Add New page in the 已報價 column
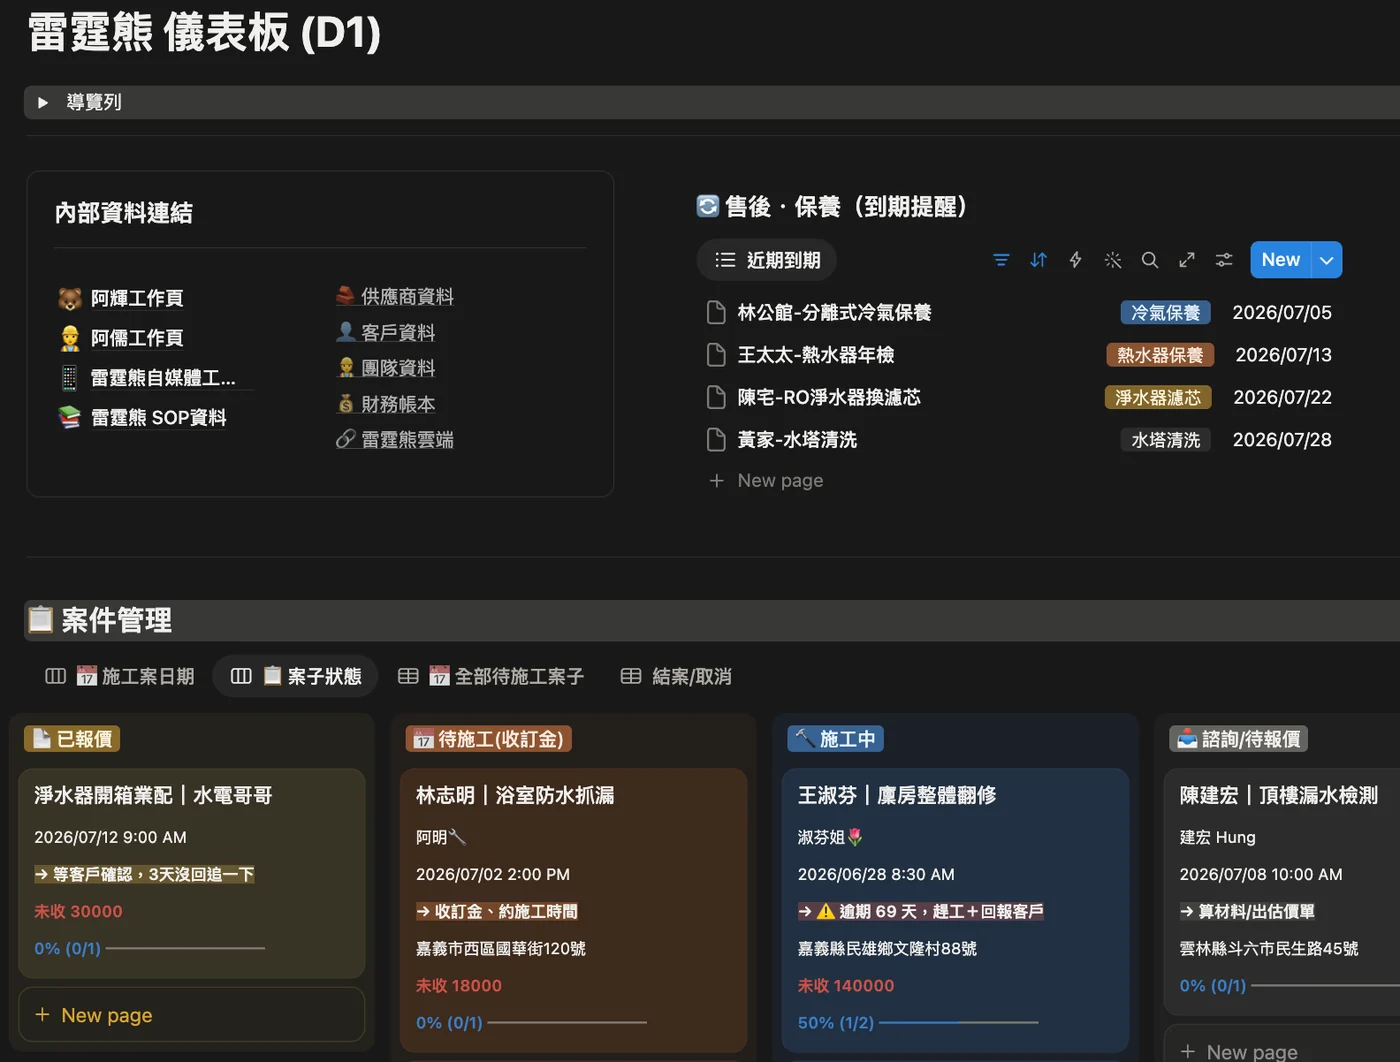1400x1062 pixels. pos(192,1015)
